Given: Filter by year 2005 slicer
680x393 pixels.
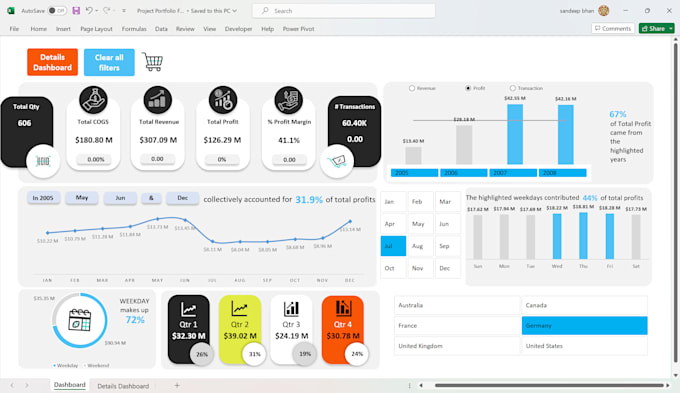Looking at the screenshot, I should [414, 173].
